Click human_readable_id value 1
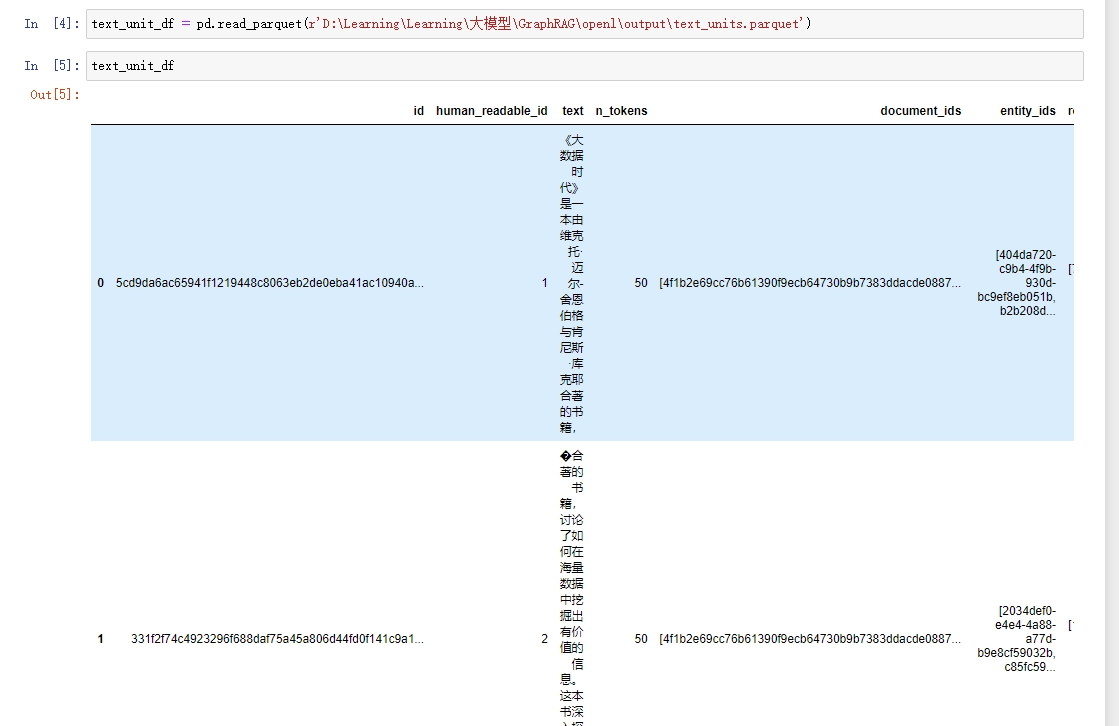This screenshot has width=1119, height=726. 545,283
